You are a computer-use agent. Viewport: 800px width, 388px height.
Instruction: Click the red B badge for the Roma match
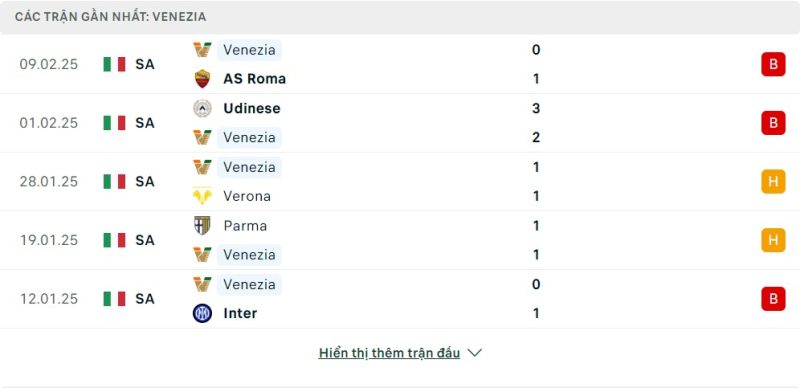pyautogui.click(x=773, y=64)
